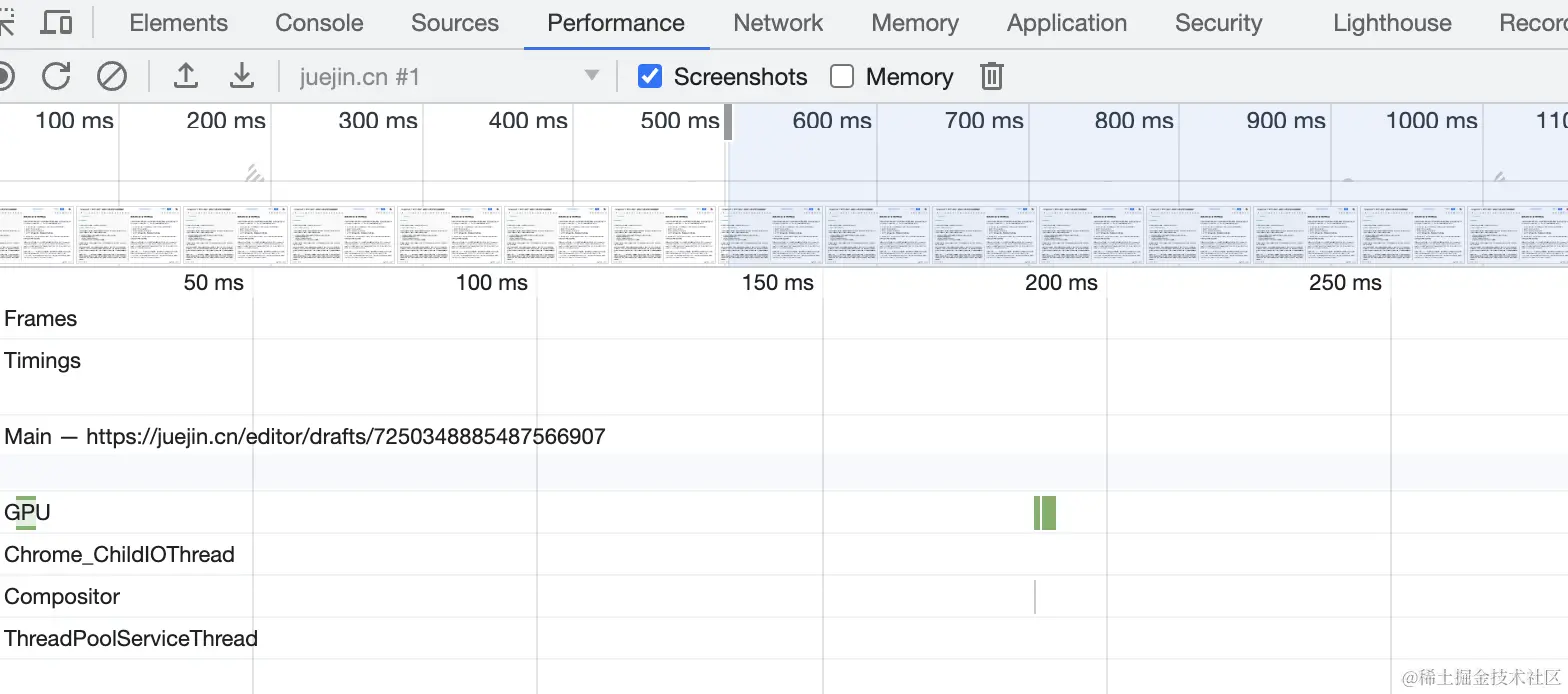Image resolution: width=1568 pixels, height=694 pixels.
Task: Click the clear recording icon
Action: pos(111,76)
